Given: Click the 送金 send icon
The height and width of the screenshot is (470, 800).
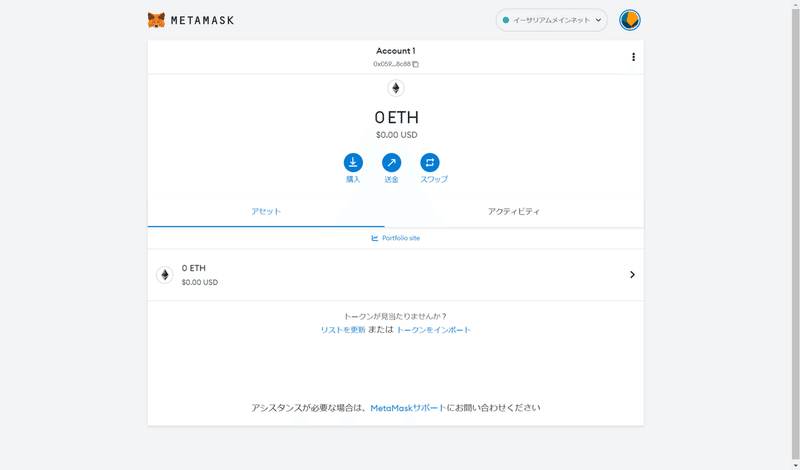Looking at the screenshot, I should tap(391, 163).
